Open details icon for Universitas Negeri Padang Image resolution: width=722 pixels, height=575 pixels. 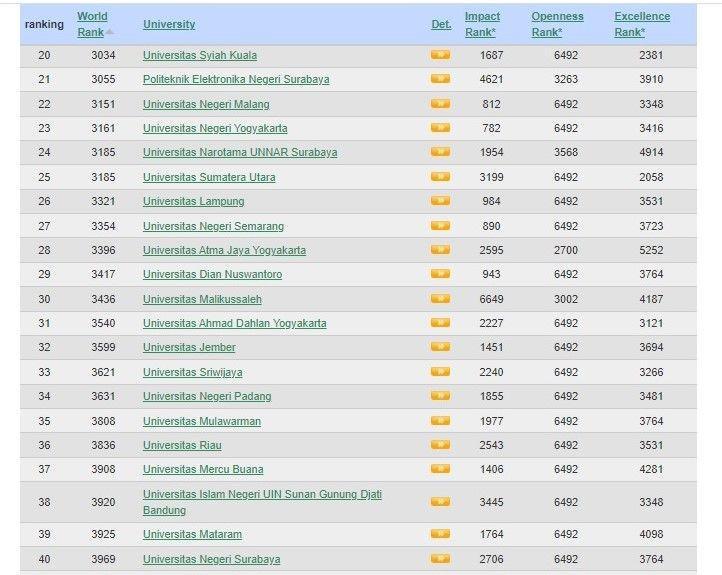click(440, 396)
